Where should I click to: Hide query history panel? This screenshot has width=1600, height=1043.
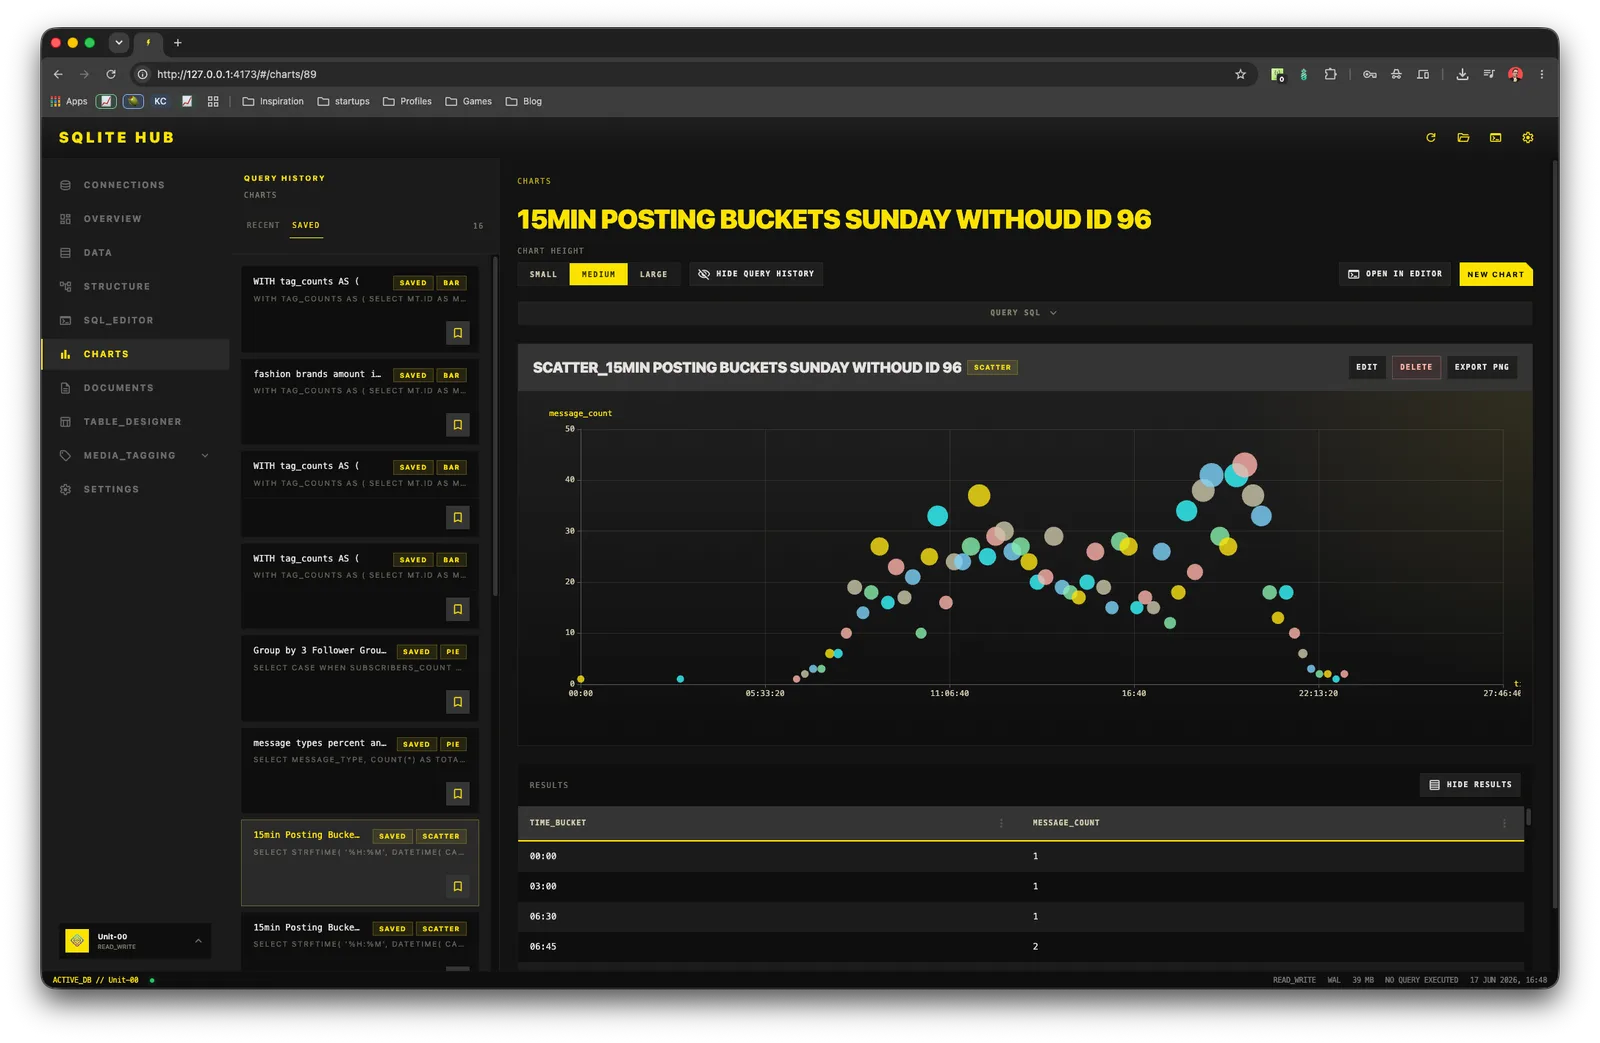click(x=756, y=274)
